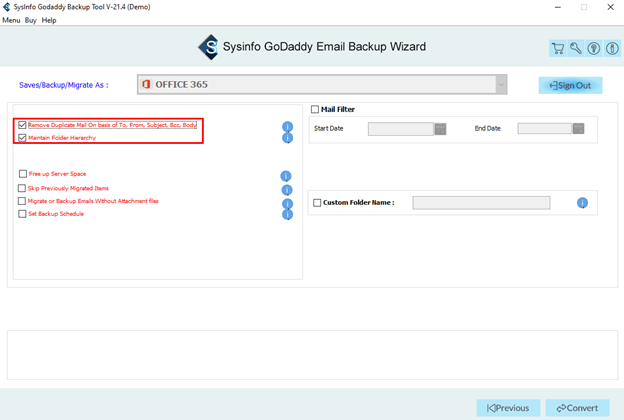Viewport: 624px width, 420px height.
Task: Show info for Set Backup Schedule
Action: pos(287,215)
